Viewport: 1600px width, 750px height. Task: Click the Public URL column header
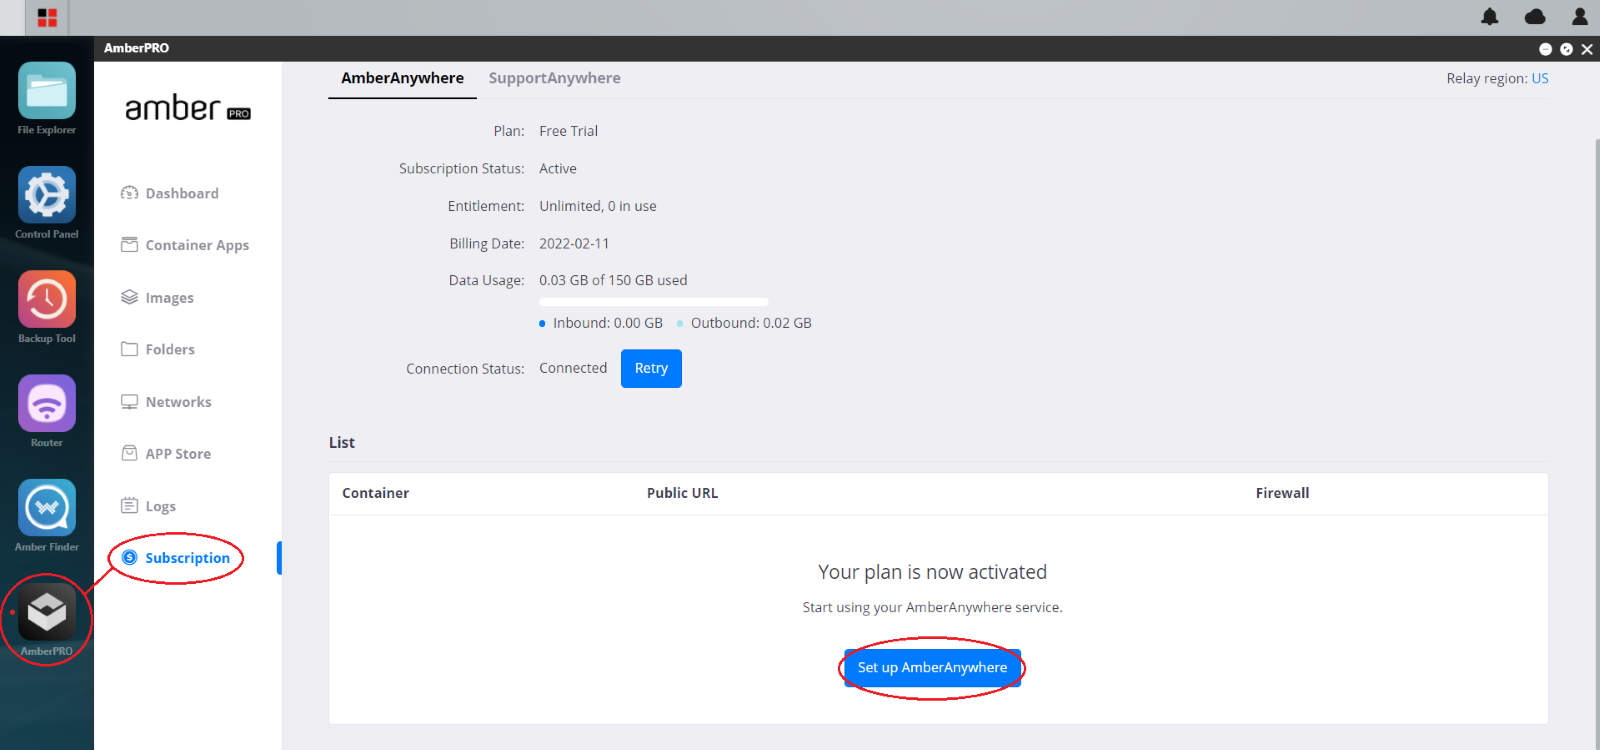coord(682,493)
